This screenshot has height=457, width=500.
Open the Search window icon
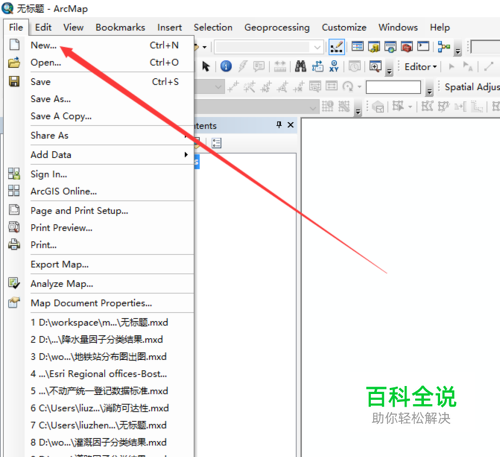pyautogui.click(x=390, y=47)
